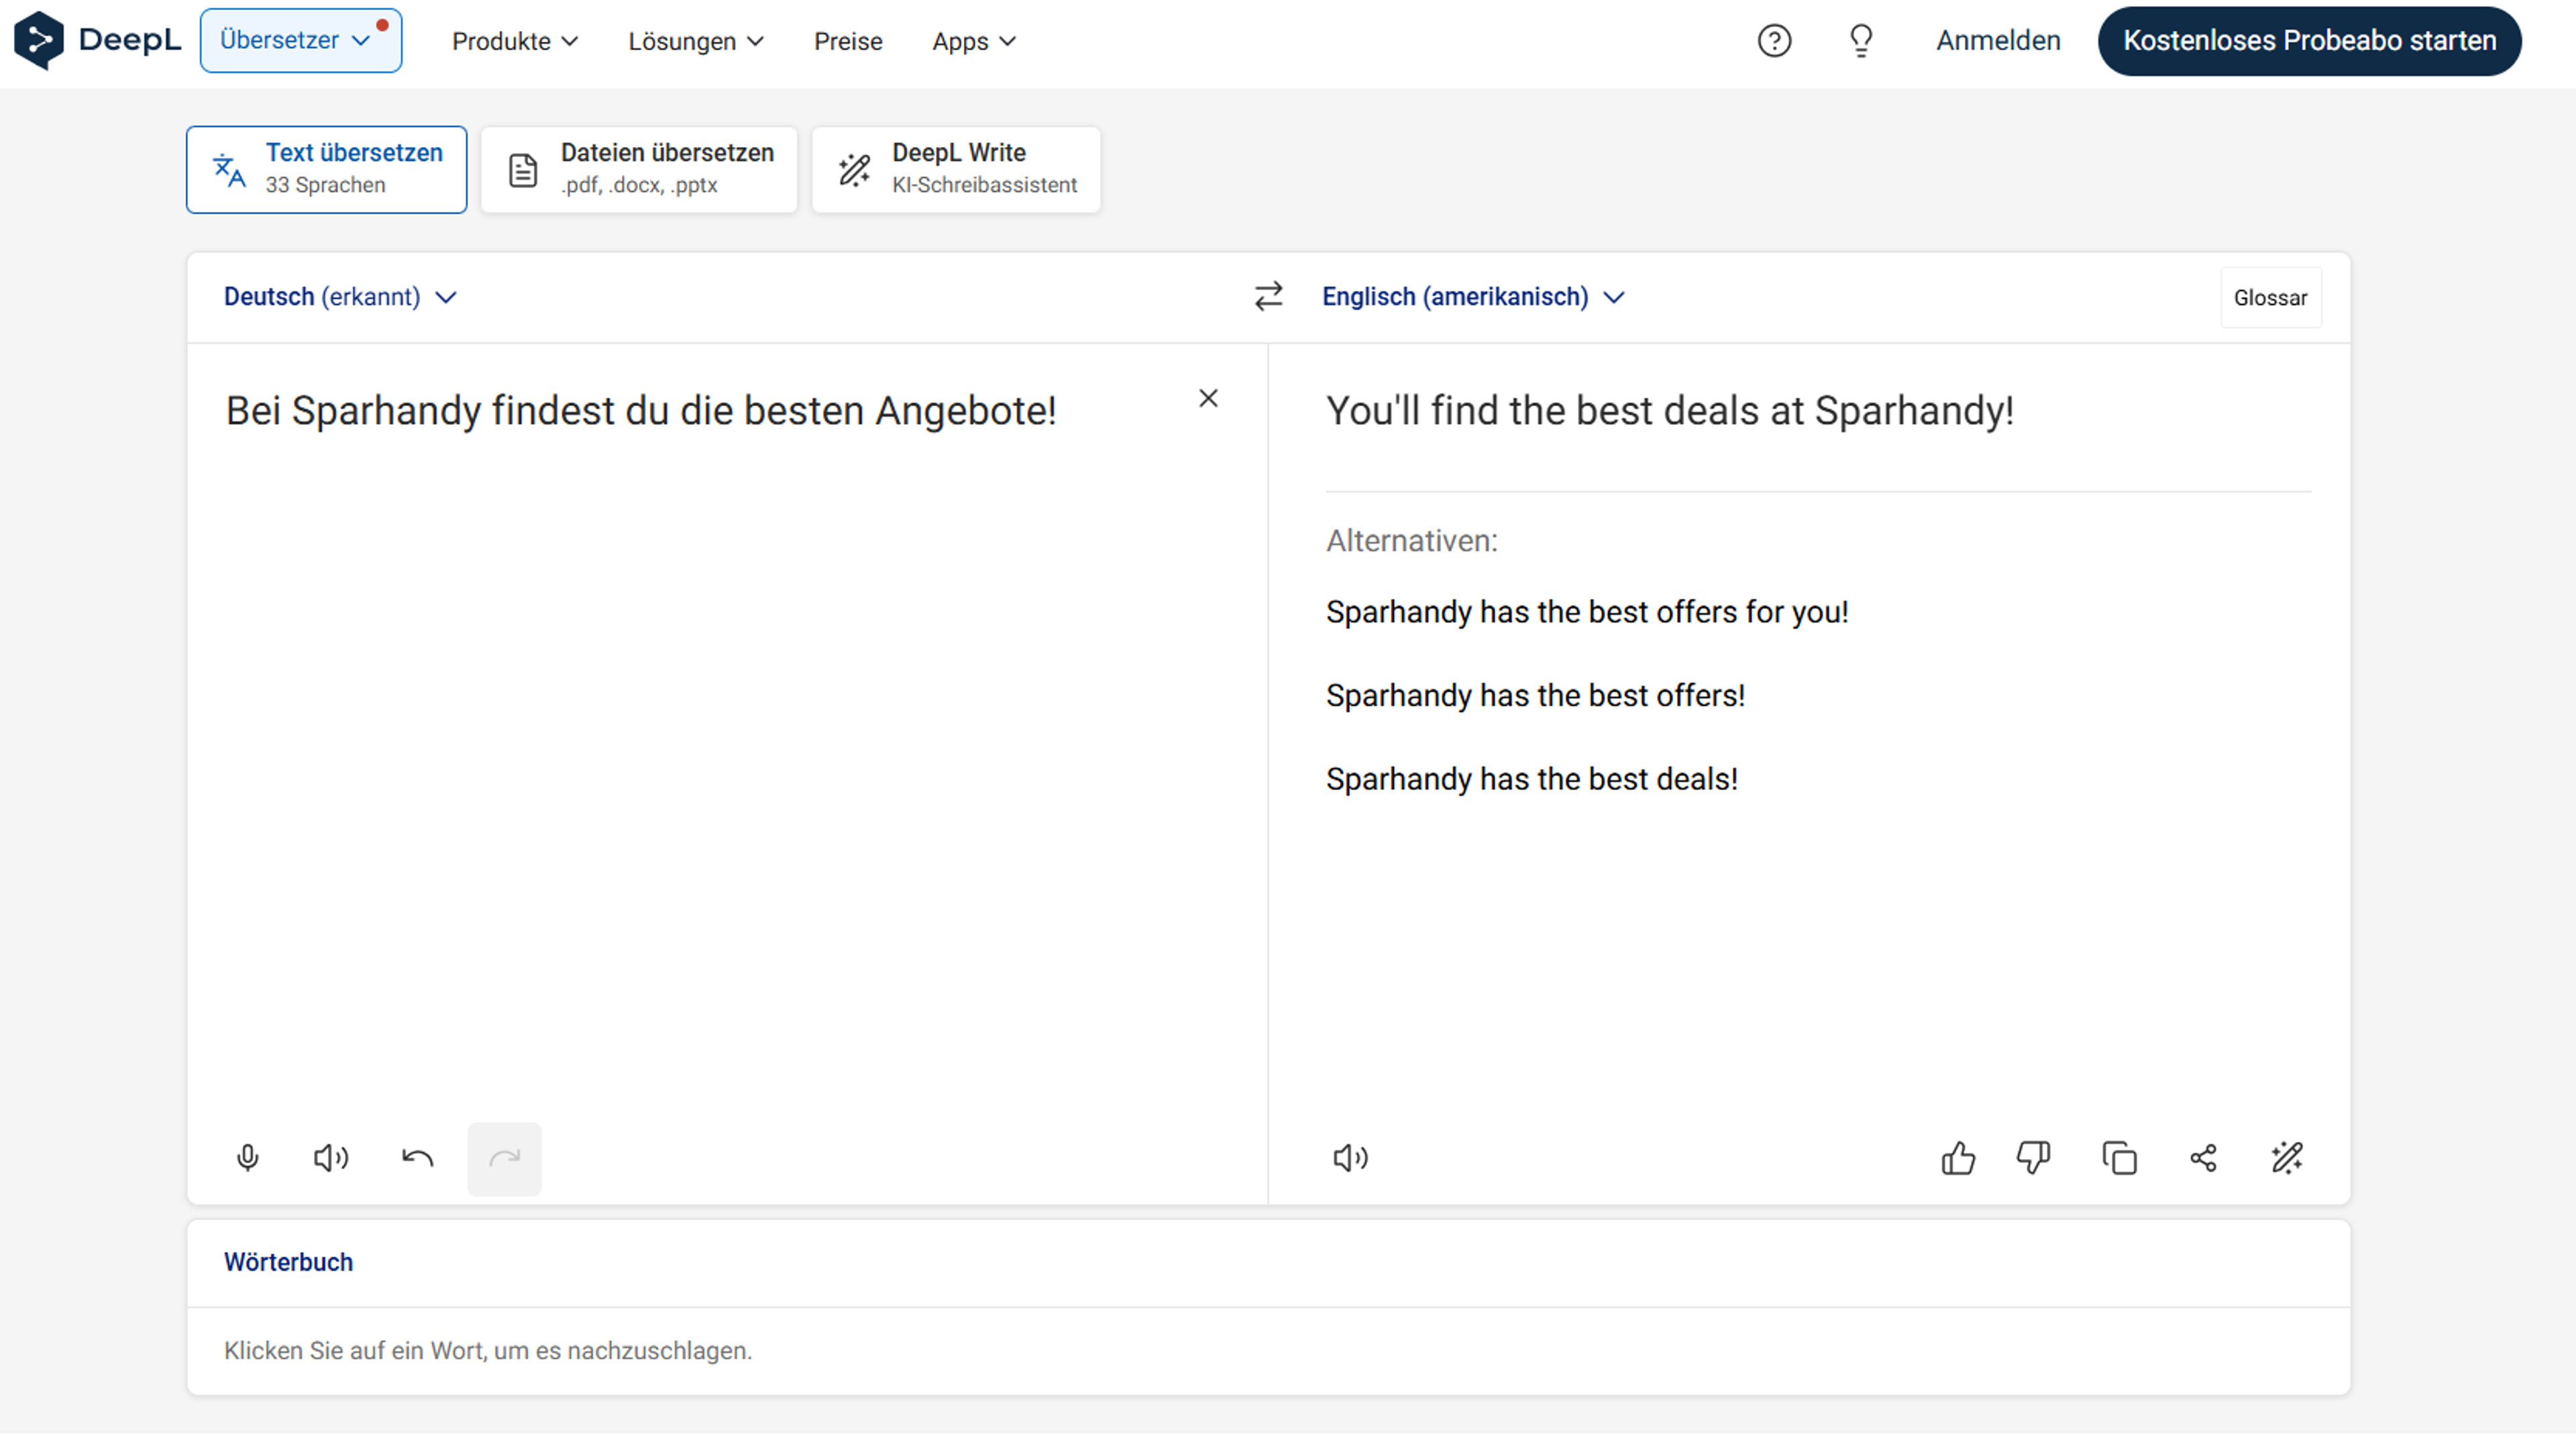Play audio of the English translation
2576x1436 pixels.
pos(1349,1158)
